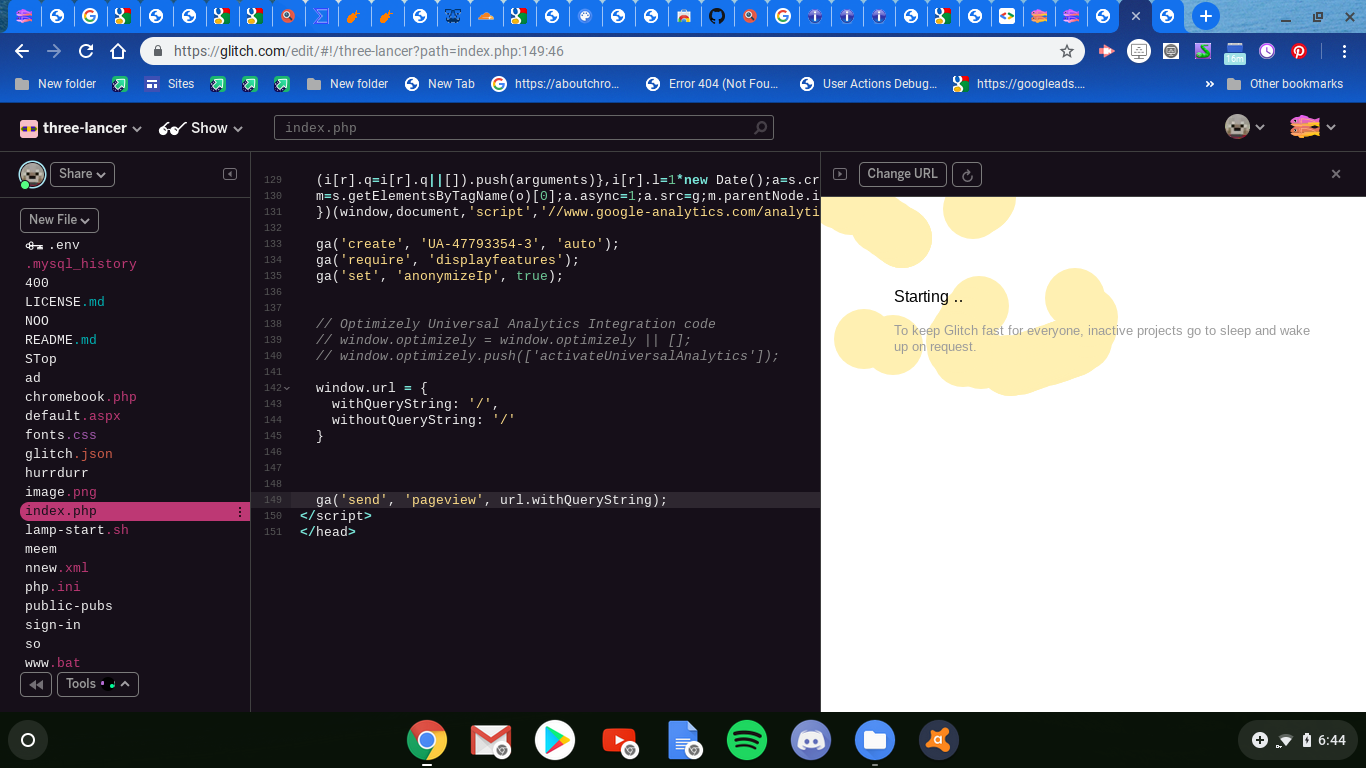
Task: Open Spotify from the shelf
Action: click(747, 741)
